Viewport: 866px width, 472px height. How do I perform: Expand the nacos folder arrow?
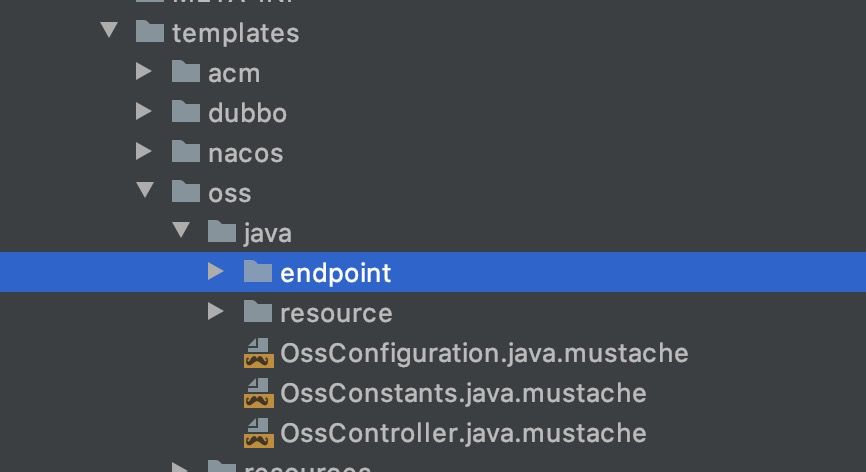144,152
